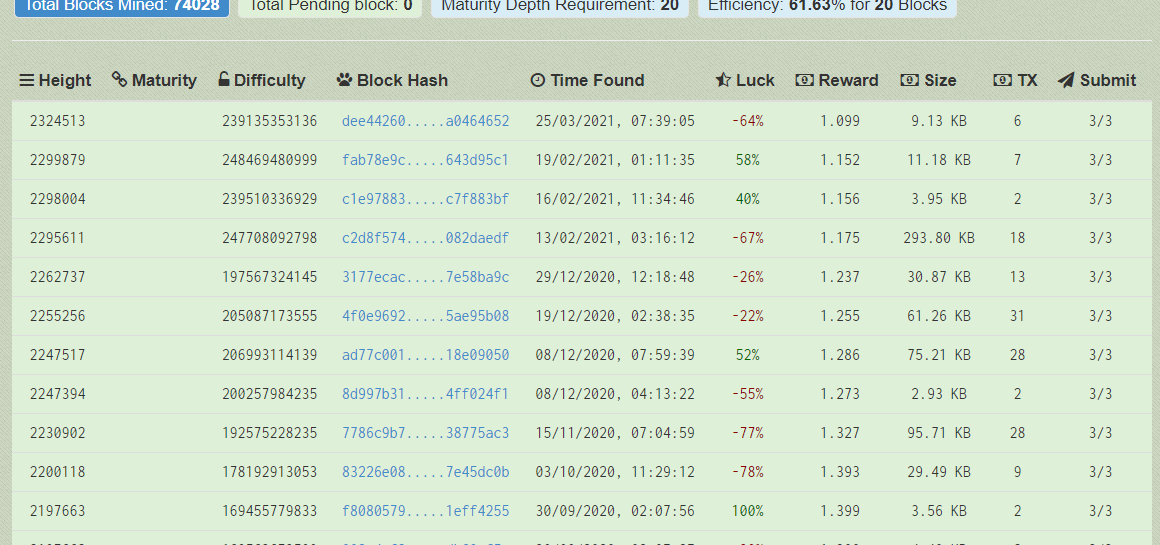Image resolution: width=1160 pixels, height=545 pixels.
Task: Click the Submit paper plane icon
Action: point(1066,80)
